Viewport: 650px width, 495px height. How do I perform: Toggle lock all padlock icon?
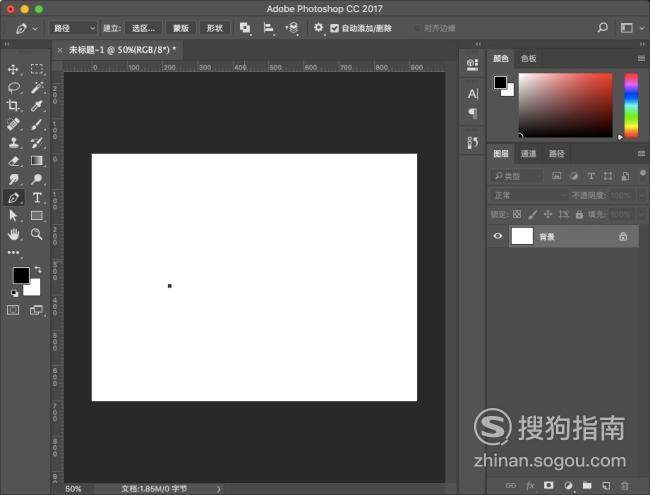coord(579,214)
